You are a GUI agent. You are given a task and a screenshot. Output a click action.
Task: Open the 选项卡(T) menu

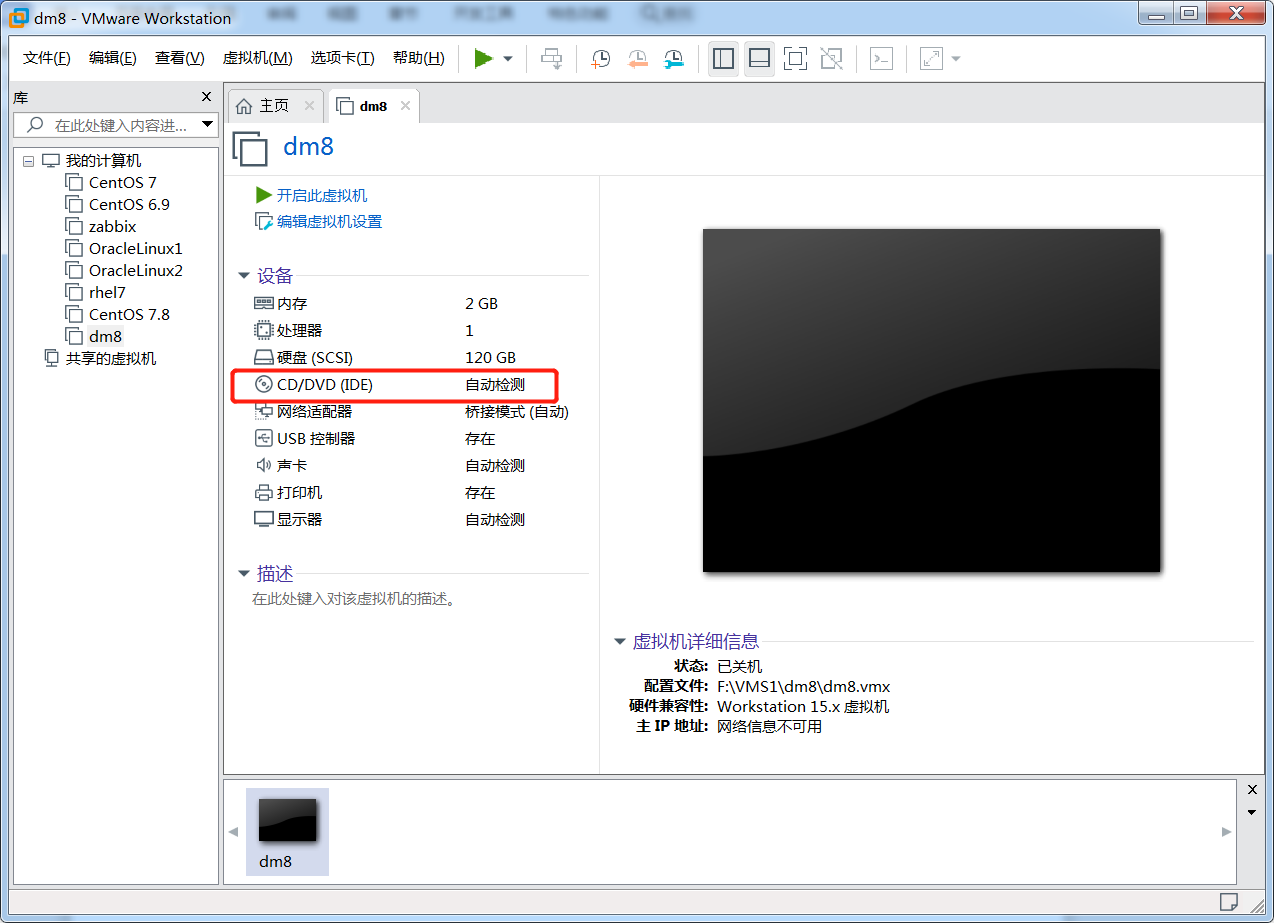[x=342, y=58]
